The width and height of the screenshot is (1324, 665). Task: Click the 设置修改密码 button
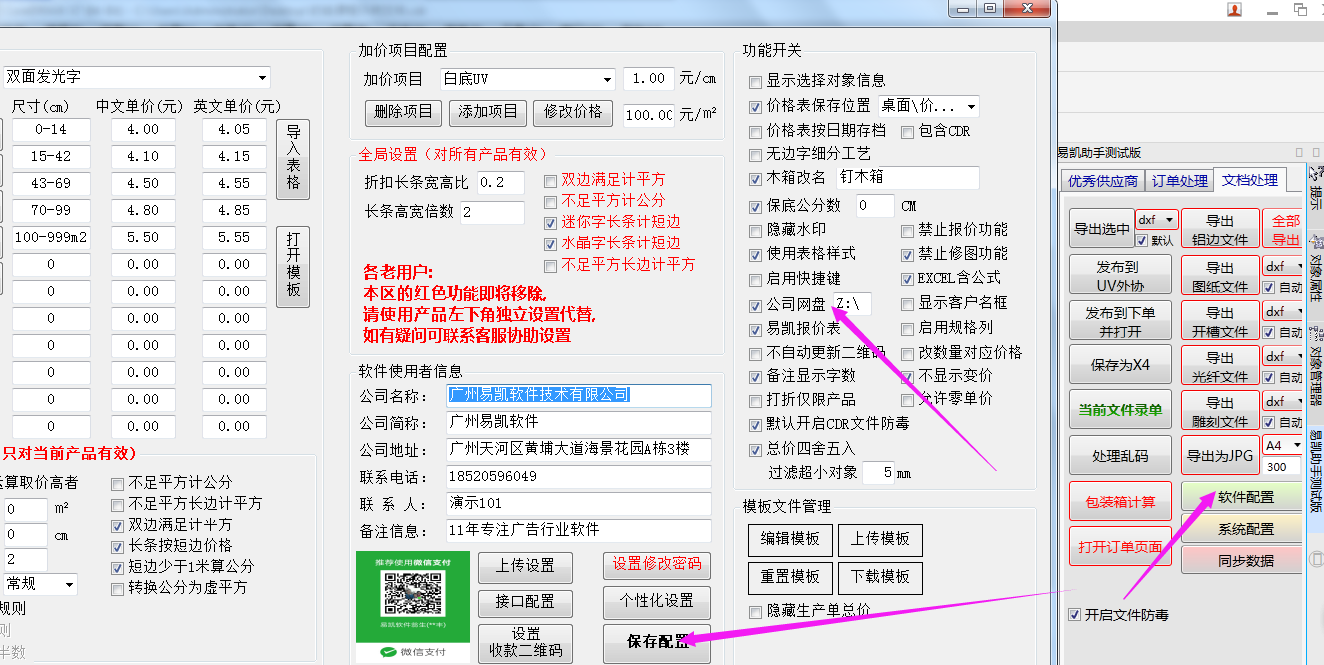point(657,564)
